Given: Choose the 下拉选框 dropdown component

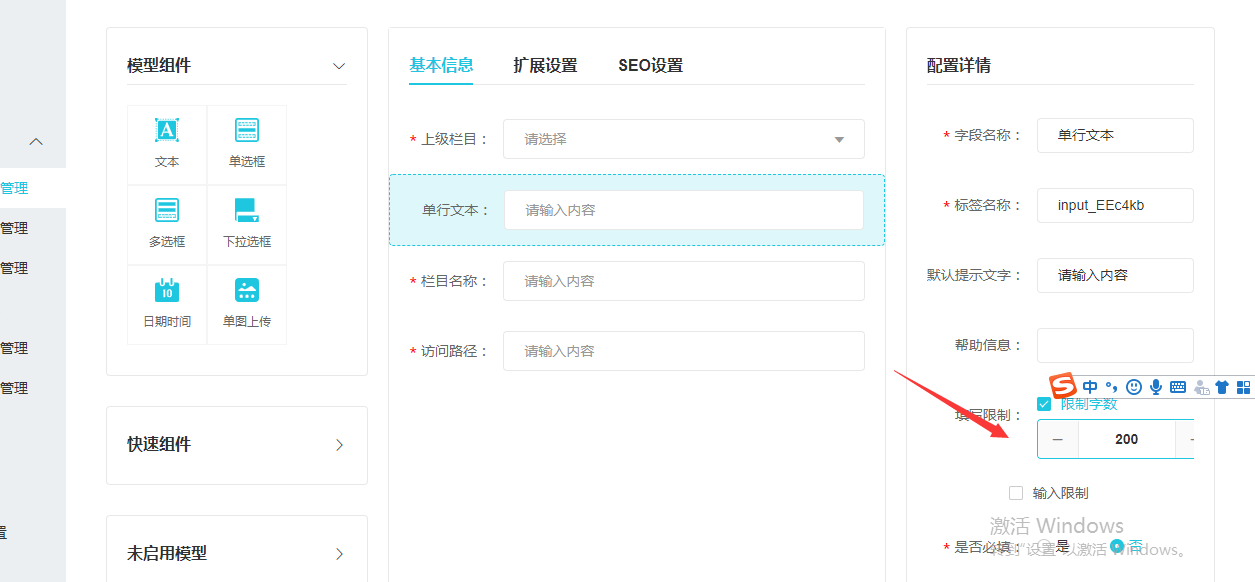Looking at the screenshot, I should click(247, 223).
